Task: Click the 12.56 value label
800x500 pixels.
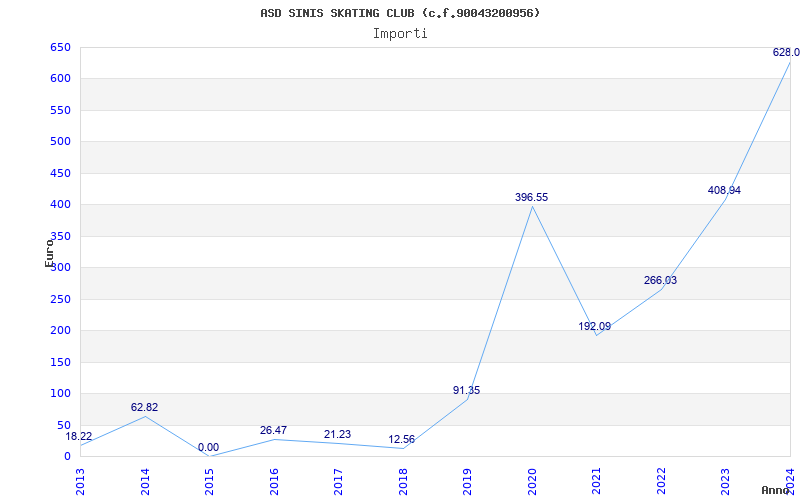Action: pyautogui.click(x=402, y=439)
